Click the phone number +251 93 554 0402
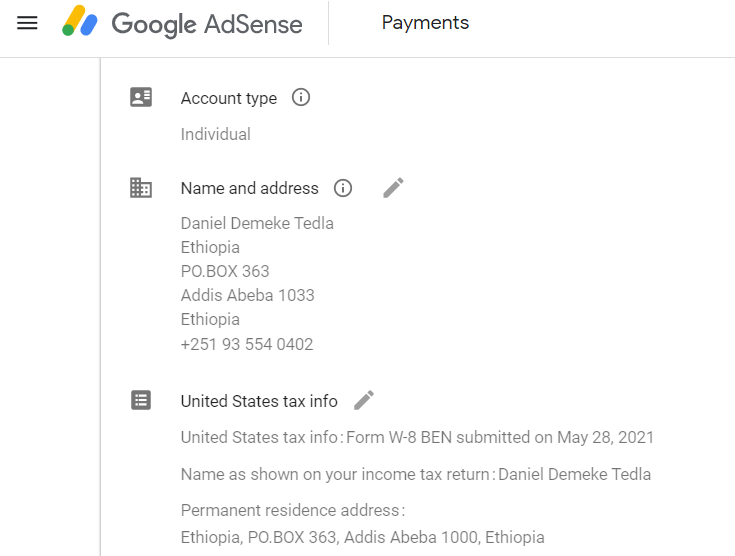735x556 pixels. pyautogui.click(x=247, y=344)
